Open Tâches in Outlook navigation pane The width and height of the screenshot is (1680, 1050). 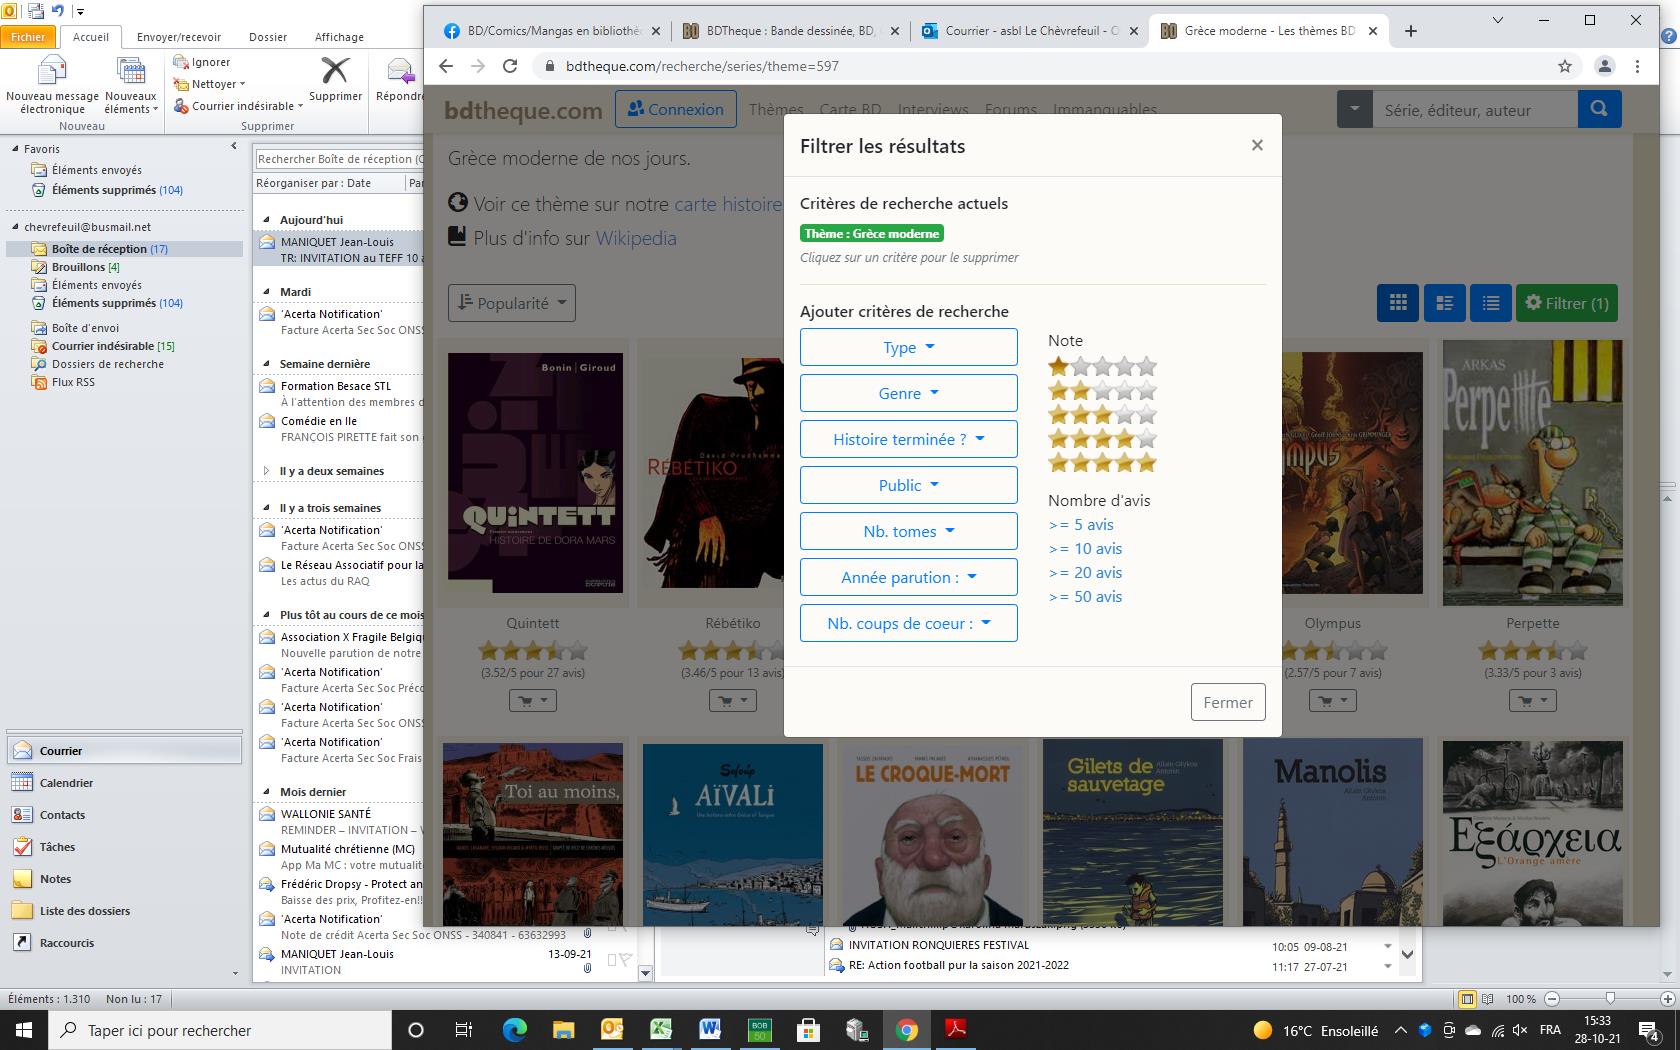point(124,847)
